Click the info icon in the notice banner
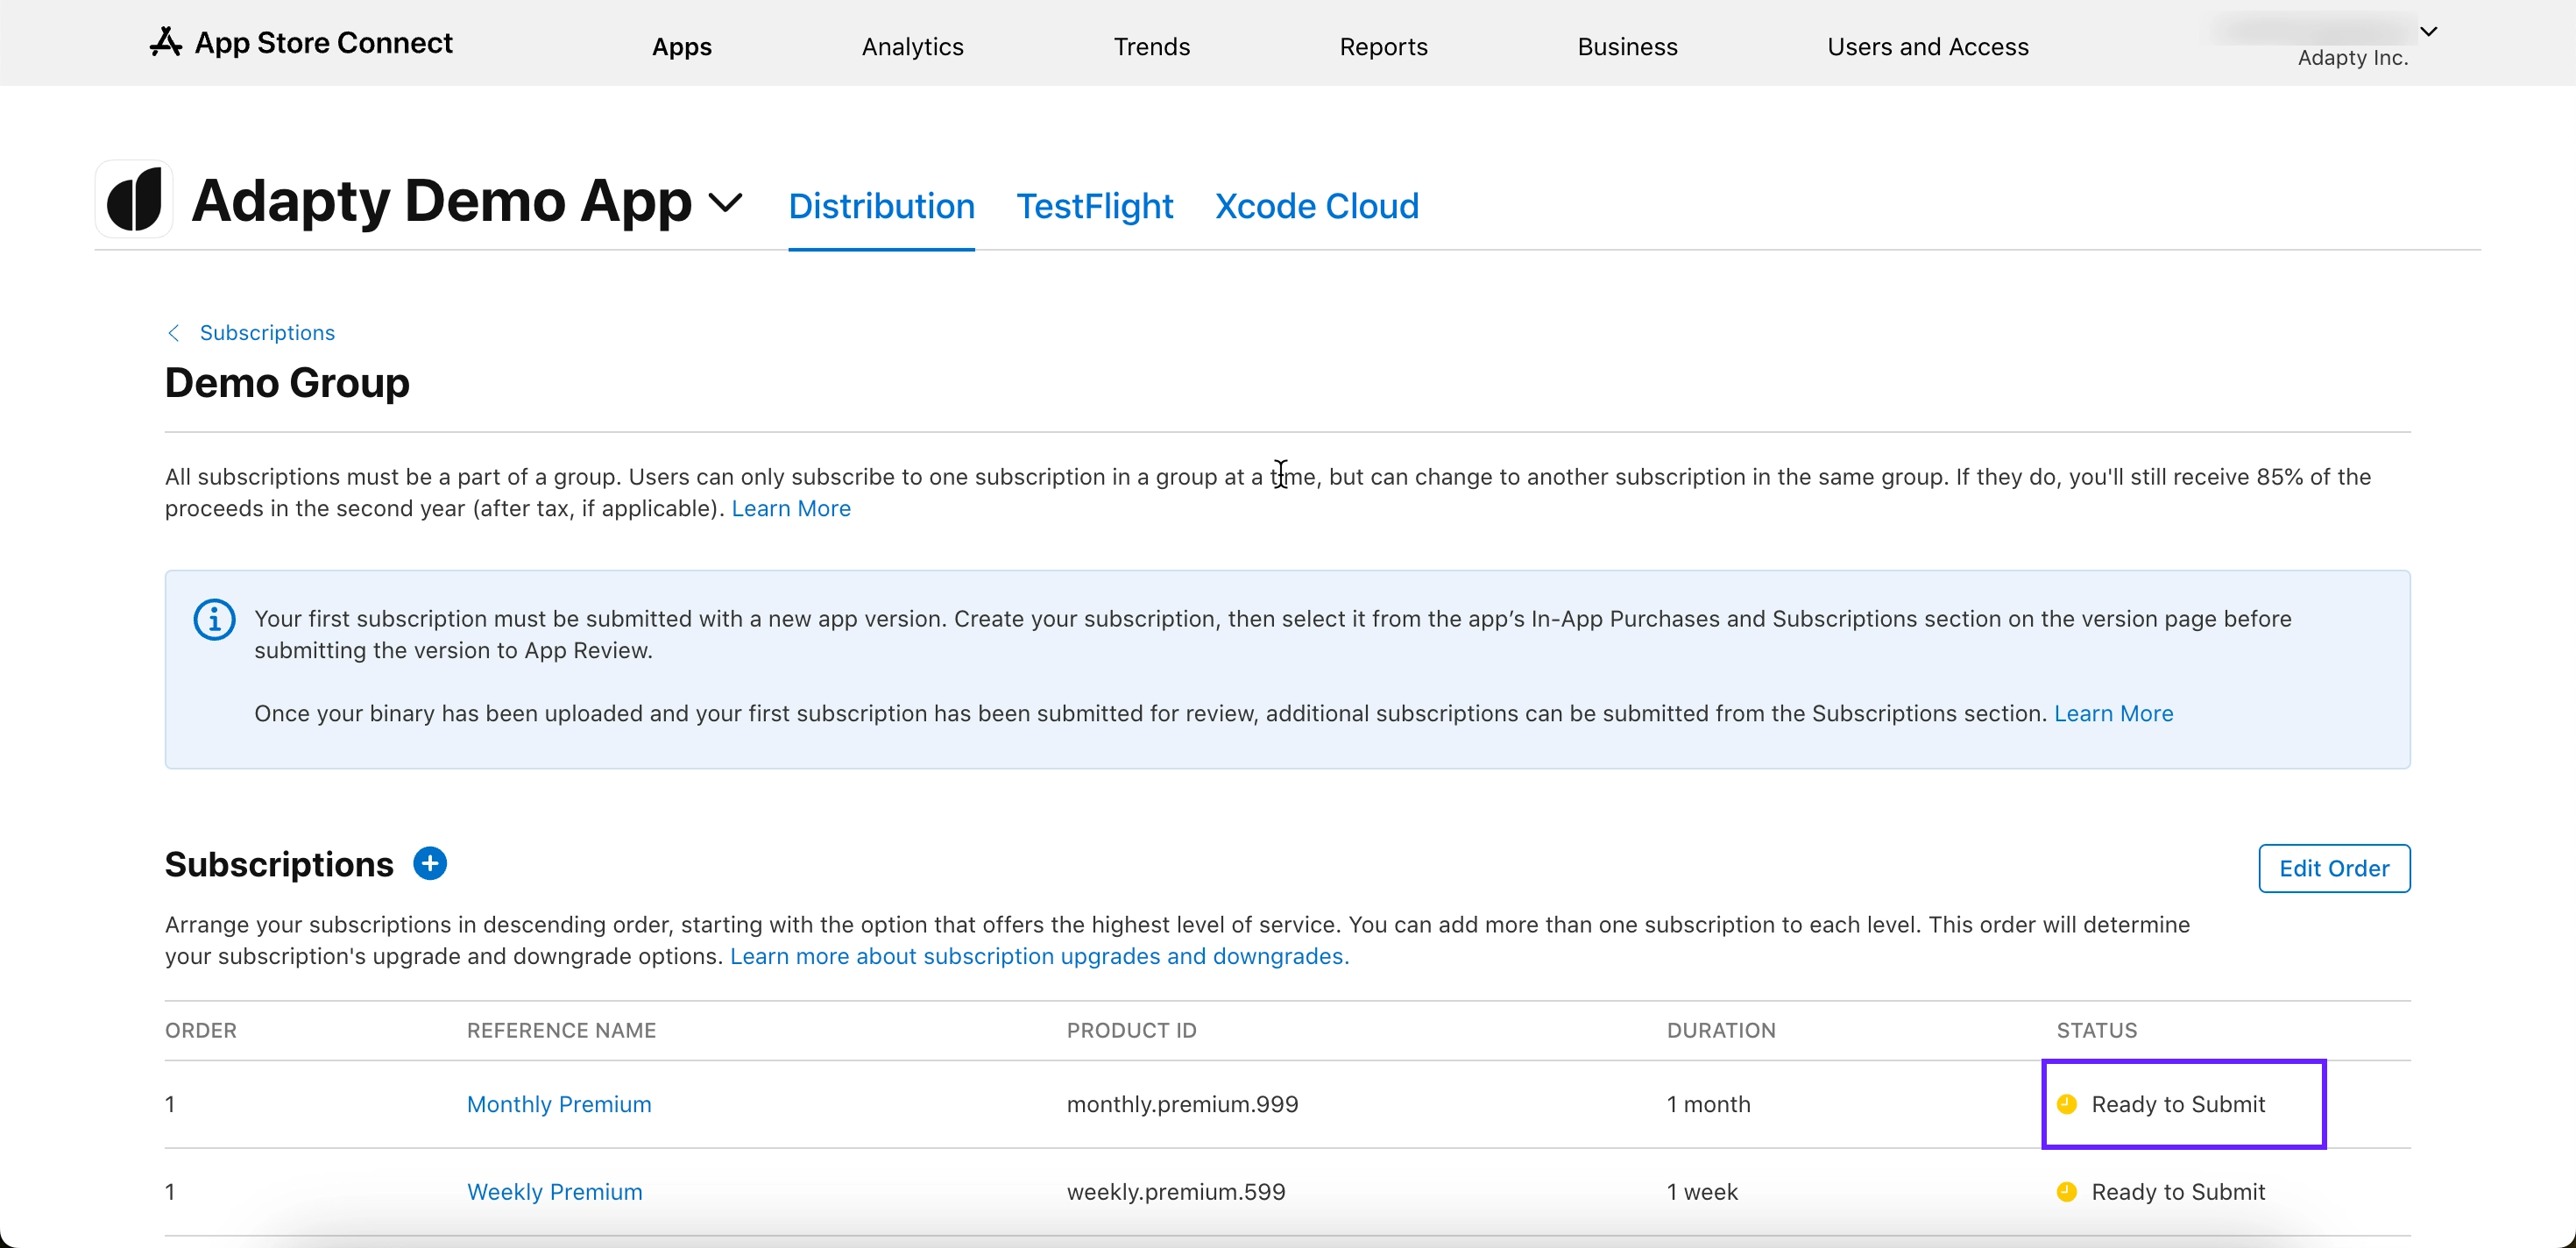The image size is (2576, 1248). click(x=214, y=620)
